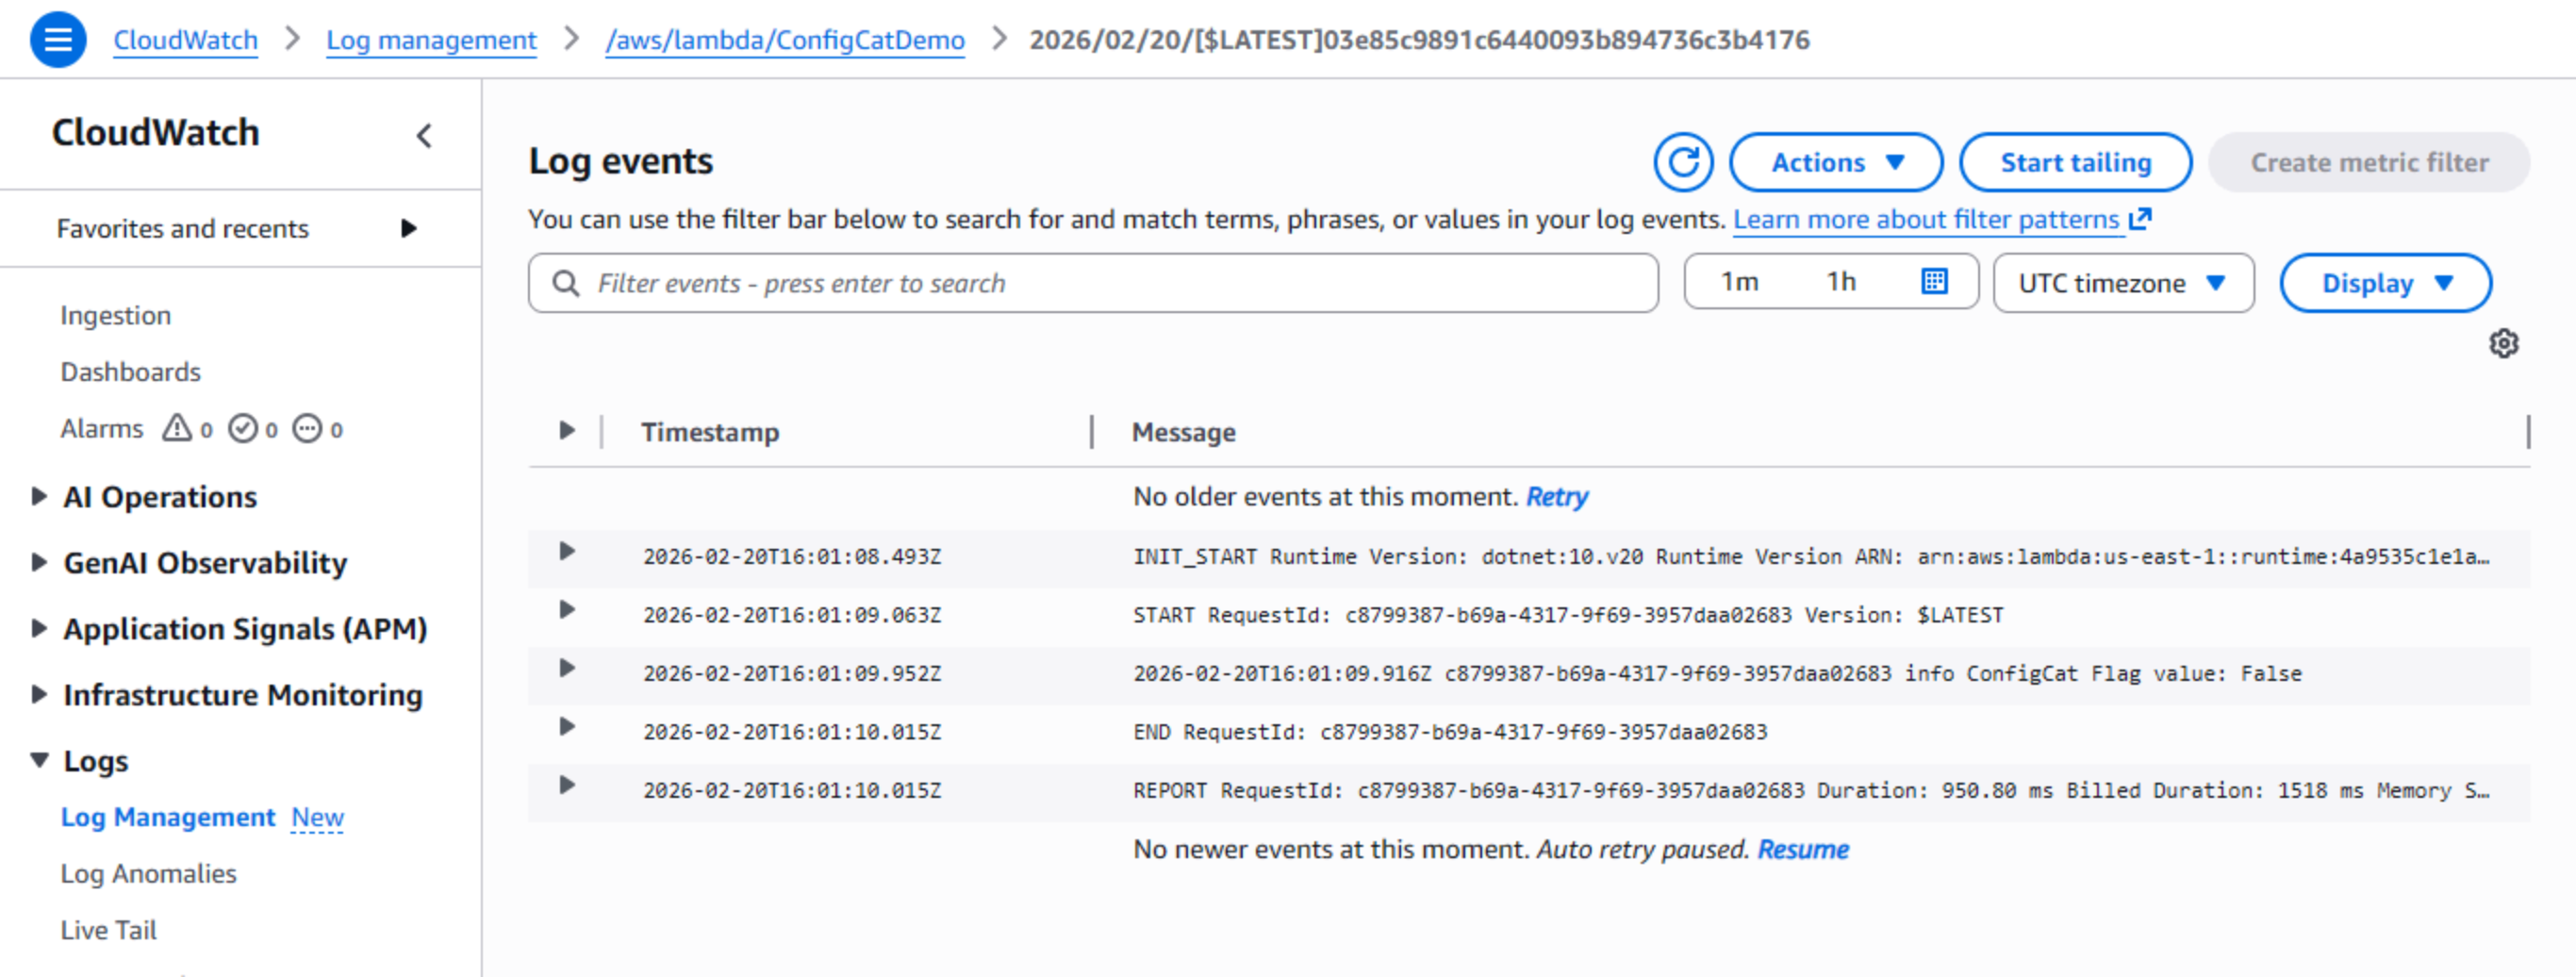The height and width of the screenshot is (977, 2576).
Task: Go to Live Tail page
Action: click(x=108, y=929)
